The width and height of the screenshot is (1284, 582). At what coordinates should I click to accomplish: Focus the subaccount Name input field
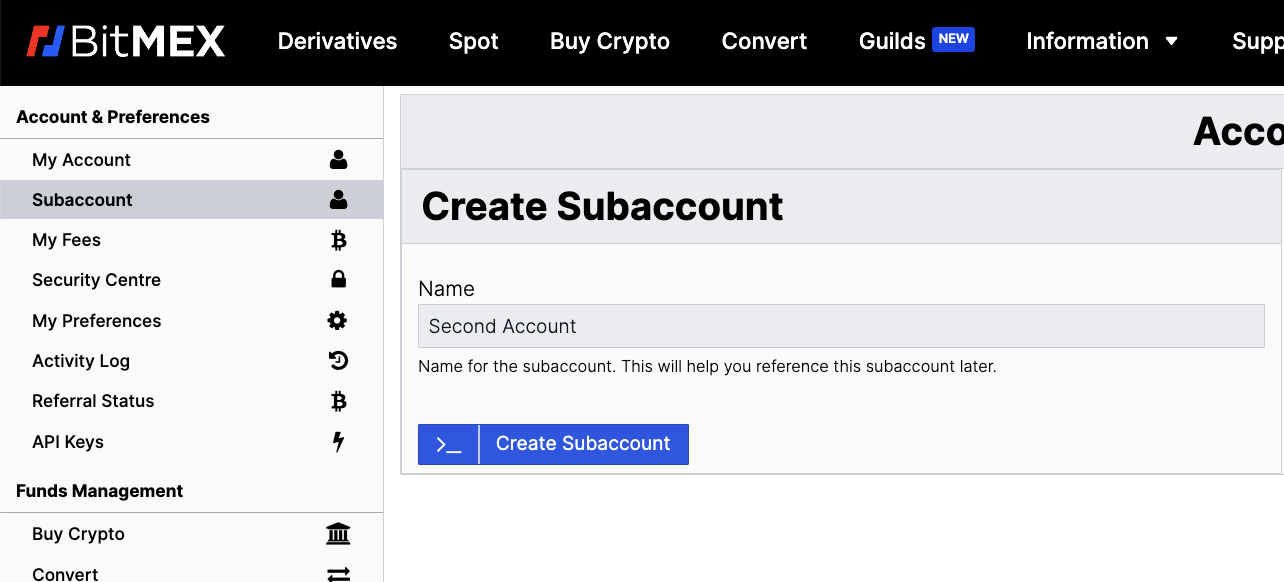tap(841, 326)
